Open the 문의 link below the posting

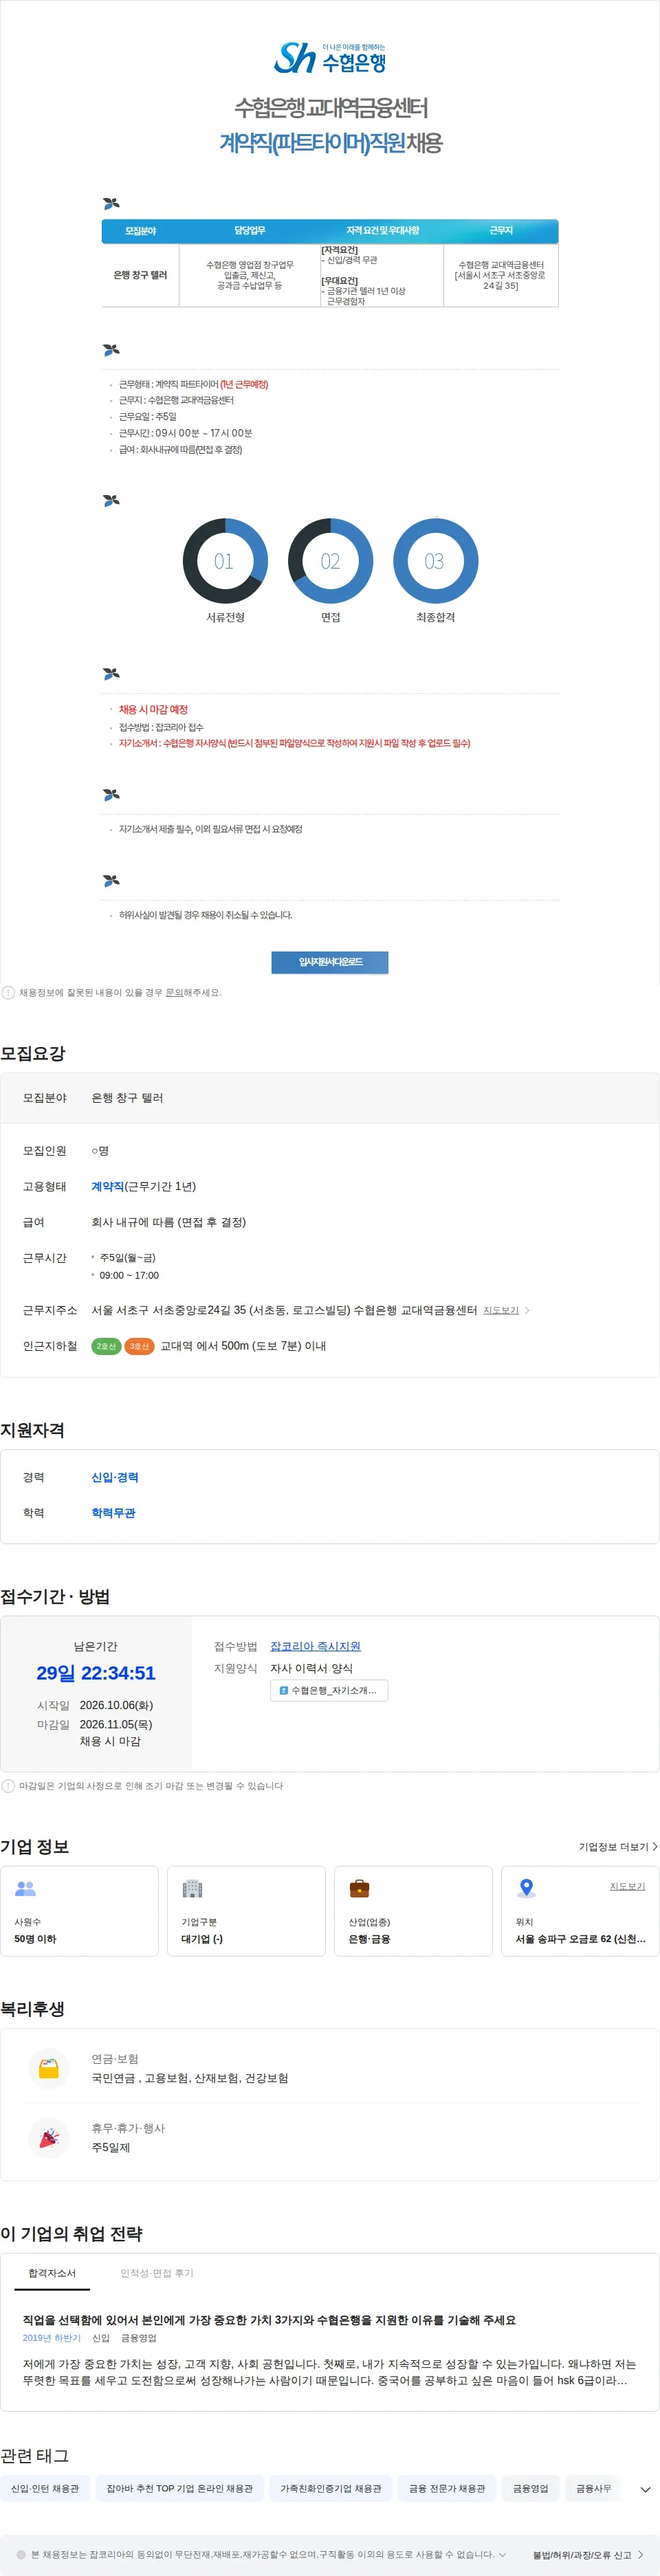point(174,993)
